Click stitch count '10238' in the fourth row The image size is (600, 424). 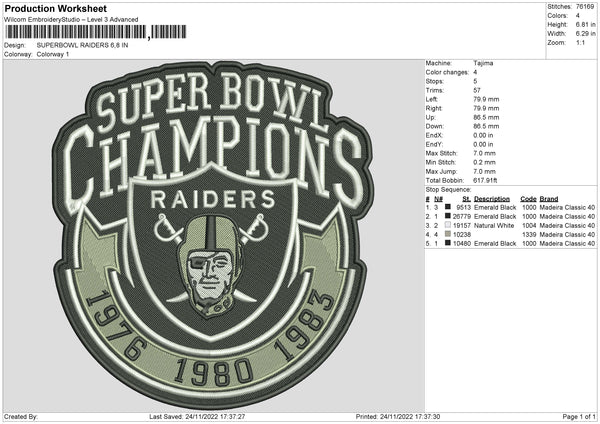(462, 235)
